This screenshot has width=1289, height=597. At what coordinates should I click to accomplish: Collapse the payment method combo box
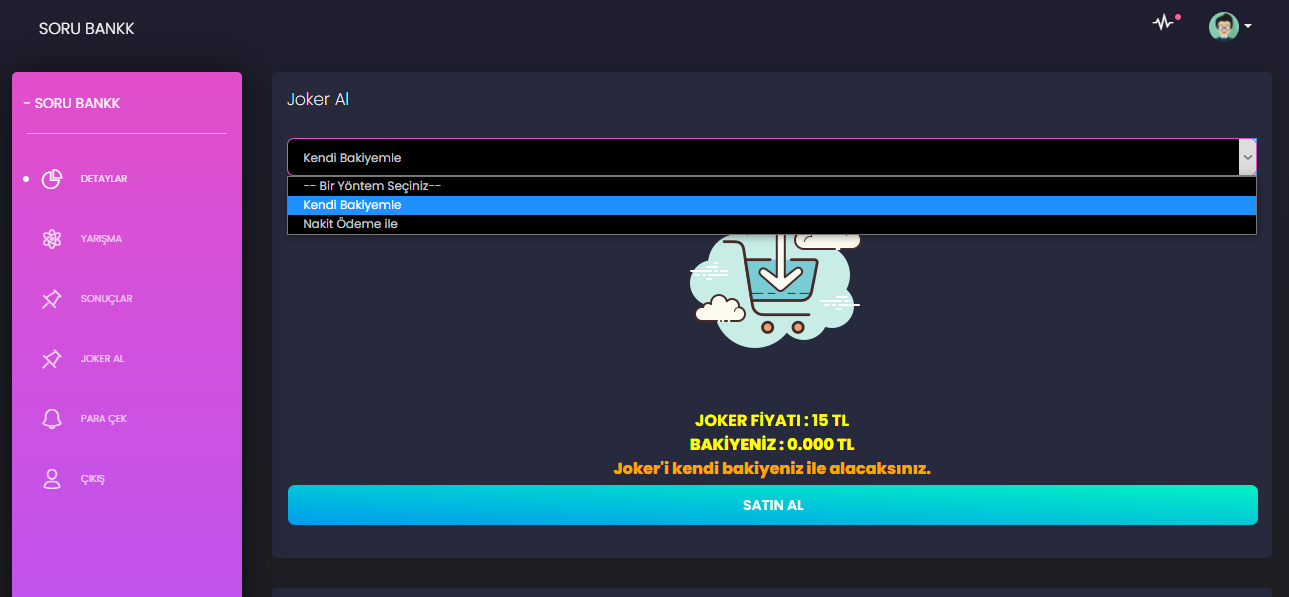click(x=772, y=157)
